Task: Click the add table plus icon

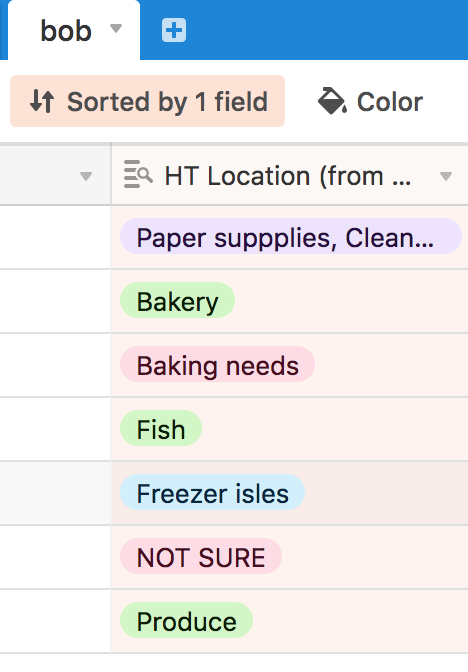Action: tap(174, 30)
